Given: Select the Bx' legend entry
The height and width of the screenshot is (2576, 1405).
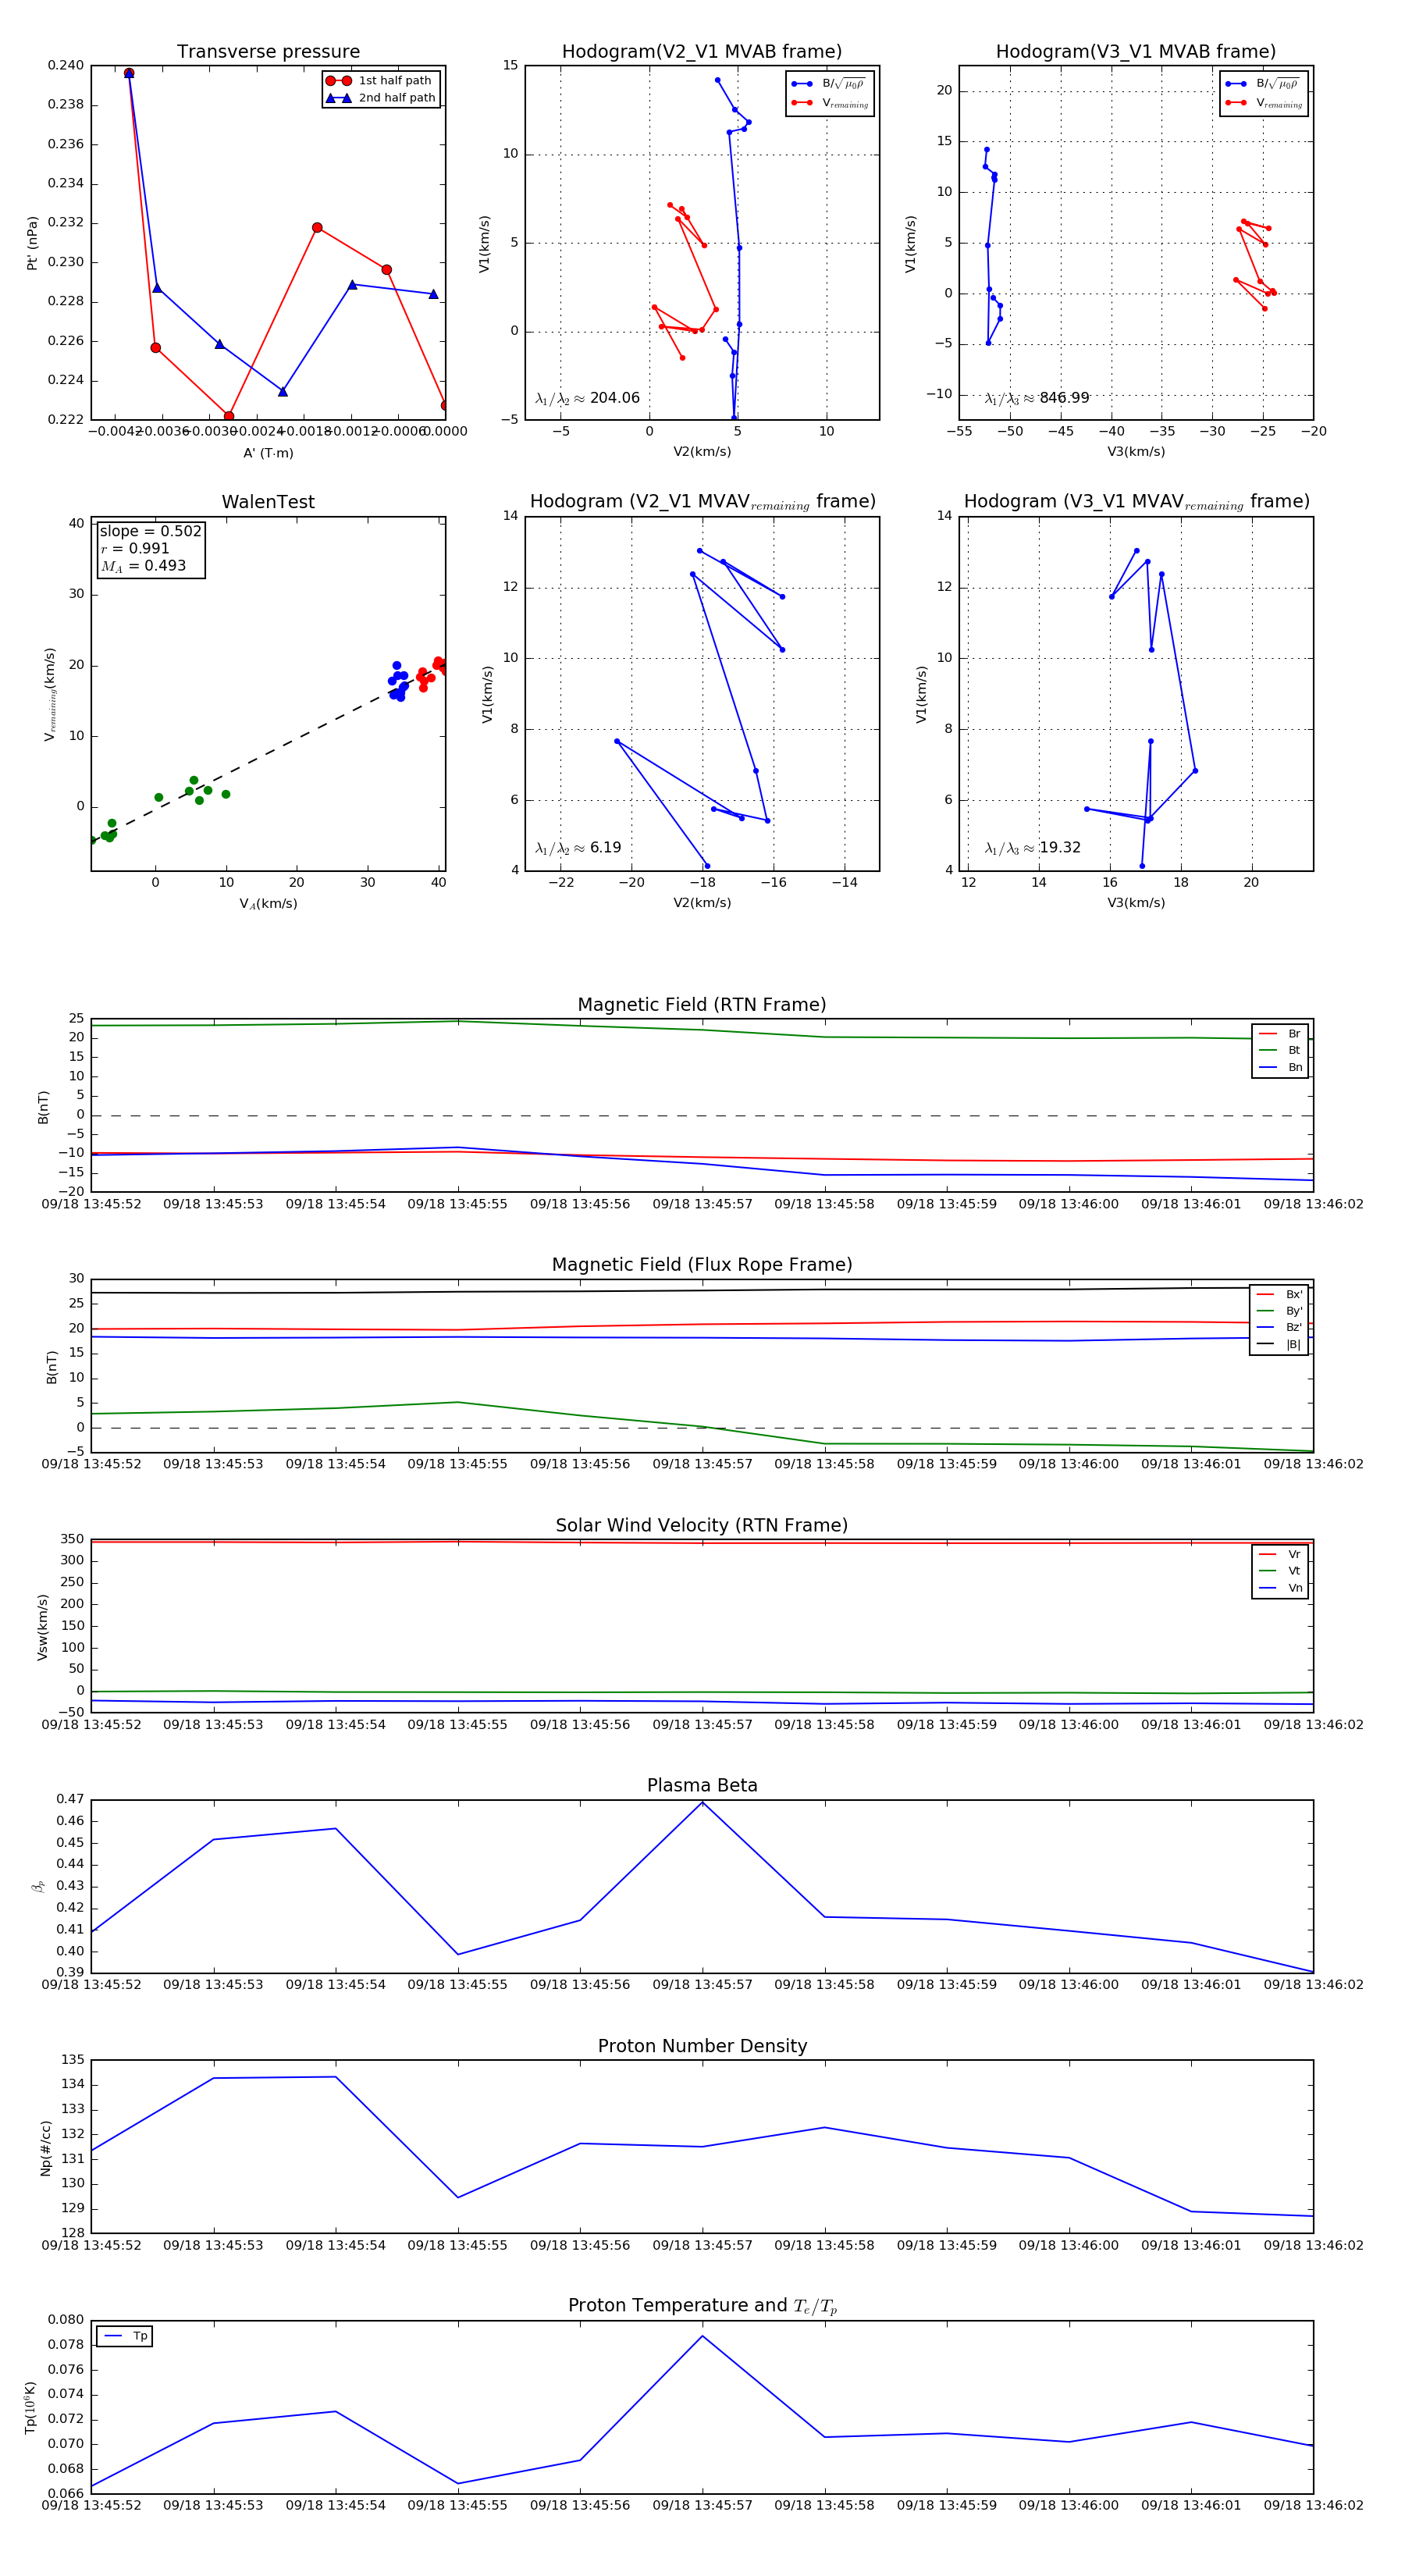Looking at the screenshot, I should tap(1279, 1294).
